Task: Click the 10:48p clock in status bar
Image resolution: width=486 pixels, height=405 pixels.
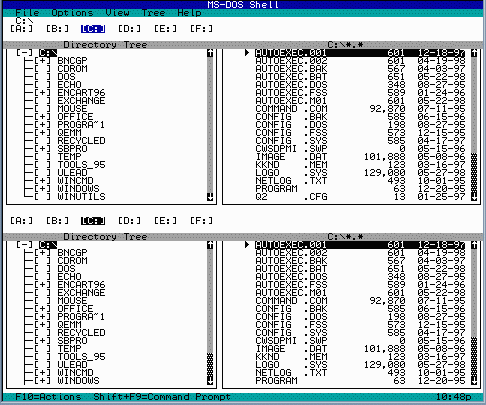Action: [x=453, y=397]
